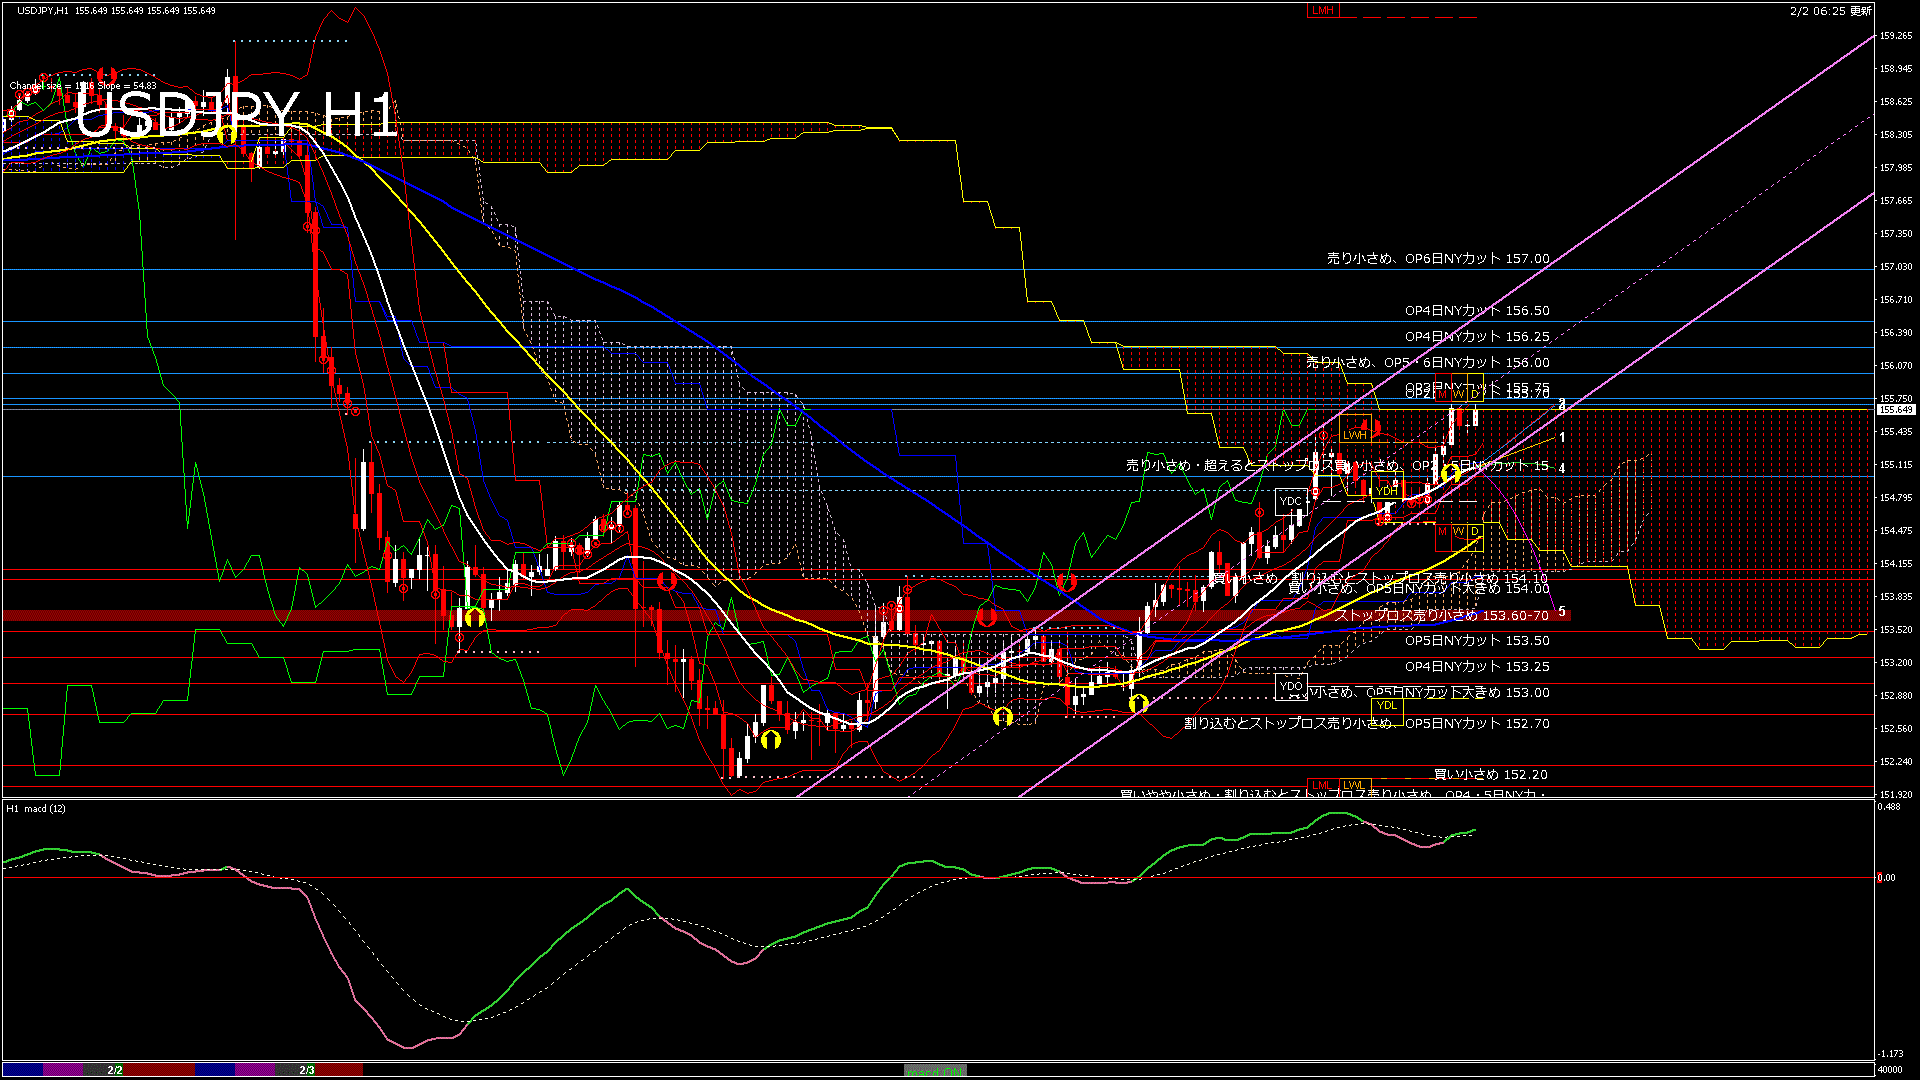The width and height of the screenshot is (1920, 1080).
Task: Click the LMH label at top of chart
Action: pyautogui.click(x=1322, y=10)
